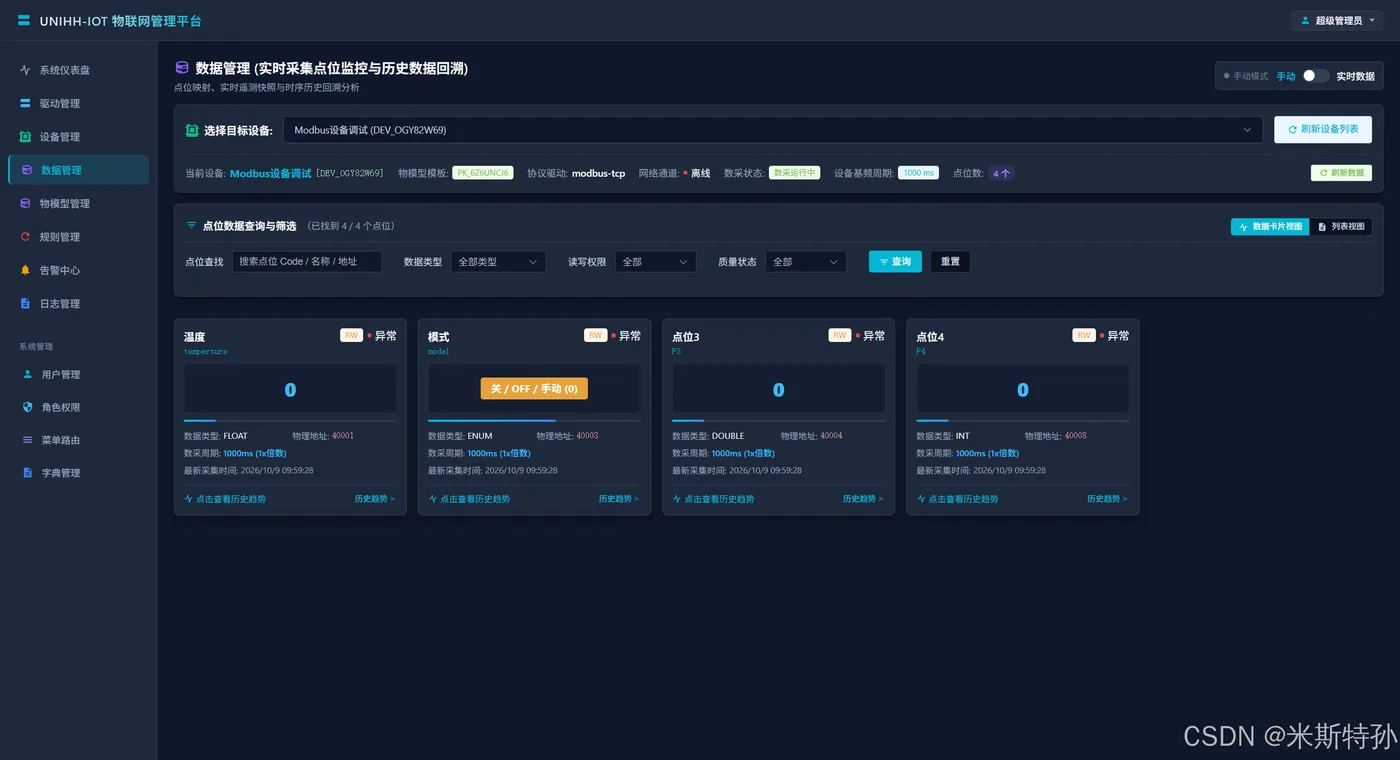The height and width of the screenshot is (760, 1400).
Task: Open the 读写权限 dropdown
Action: pyautogui.click(x=655, y=262)
